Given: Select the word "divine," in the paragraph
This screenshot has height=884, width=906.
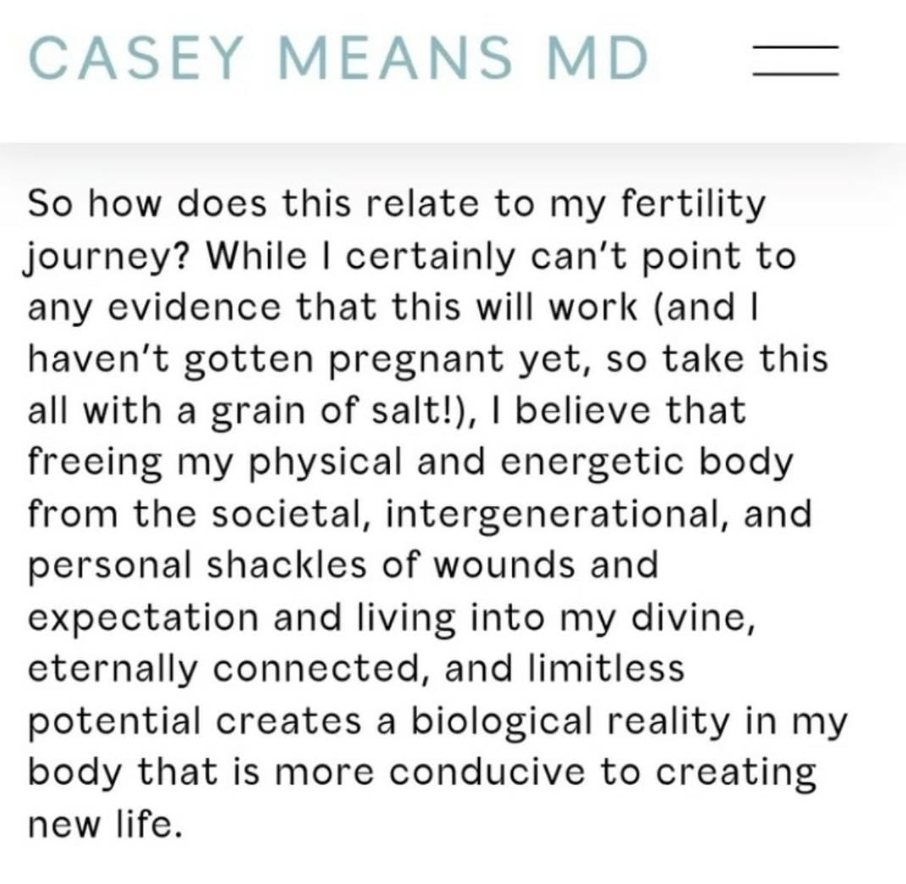Looking at the screenshot, I should point(693,617).
